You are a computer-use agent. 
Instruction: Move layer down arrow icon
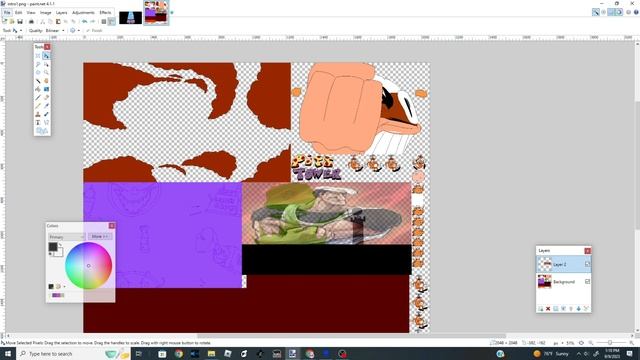click(578, 309)
